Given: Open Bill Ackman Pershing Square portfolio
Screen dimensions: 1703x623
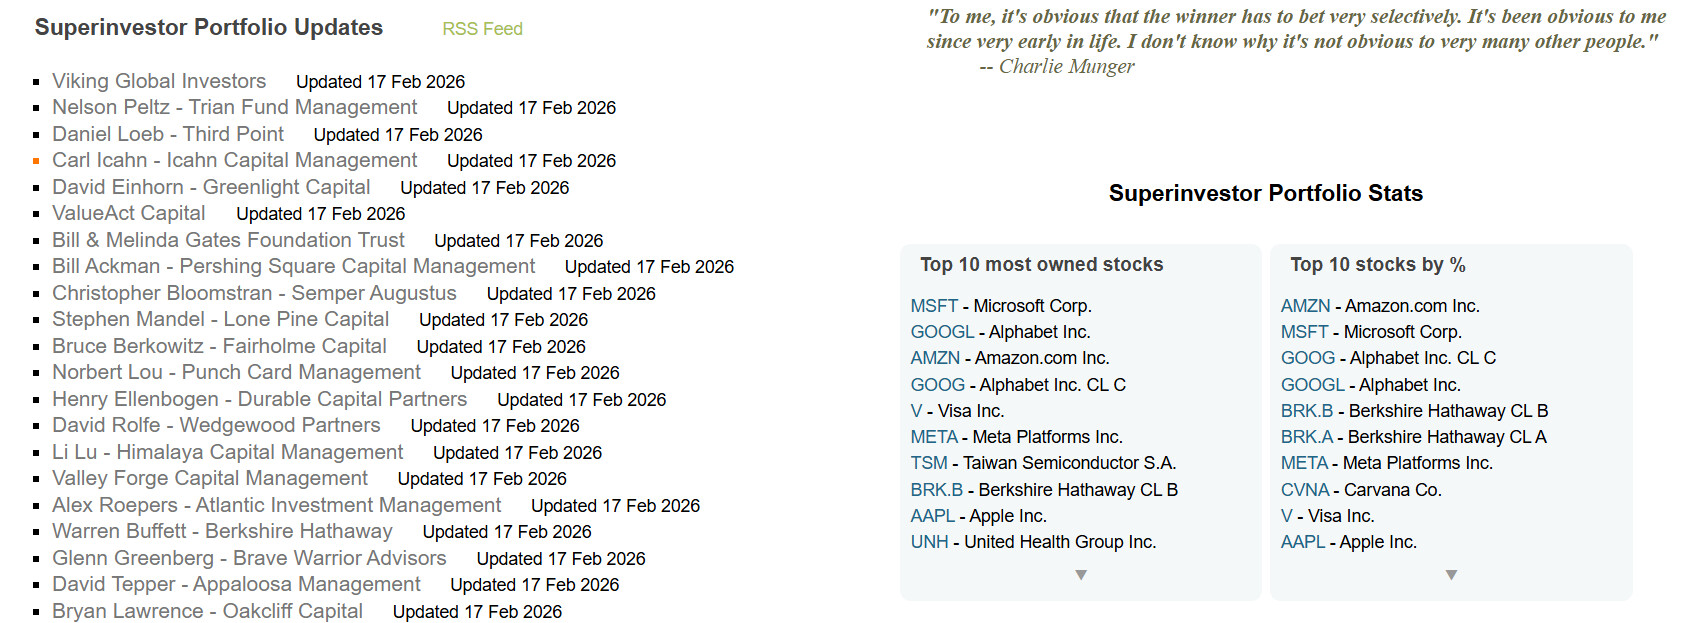Looking at the screenshot, I should pyautogui.click(x=293, y=266).
